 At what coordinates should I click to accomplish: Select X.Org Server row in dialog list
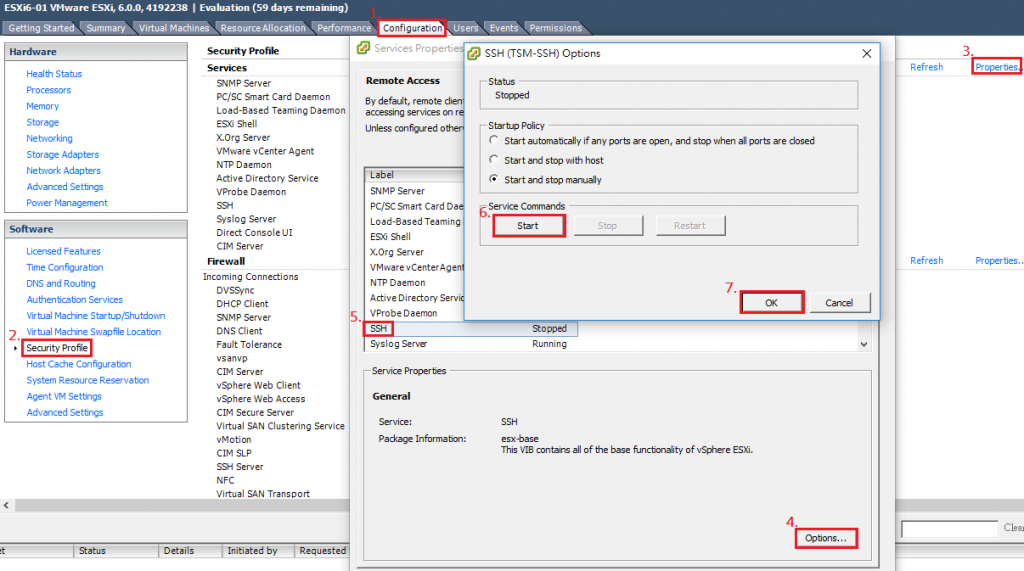click(x=415, y=252)
